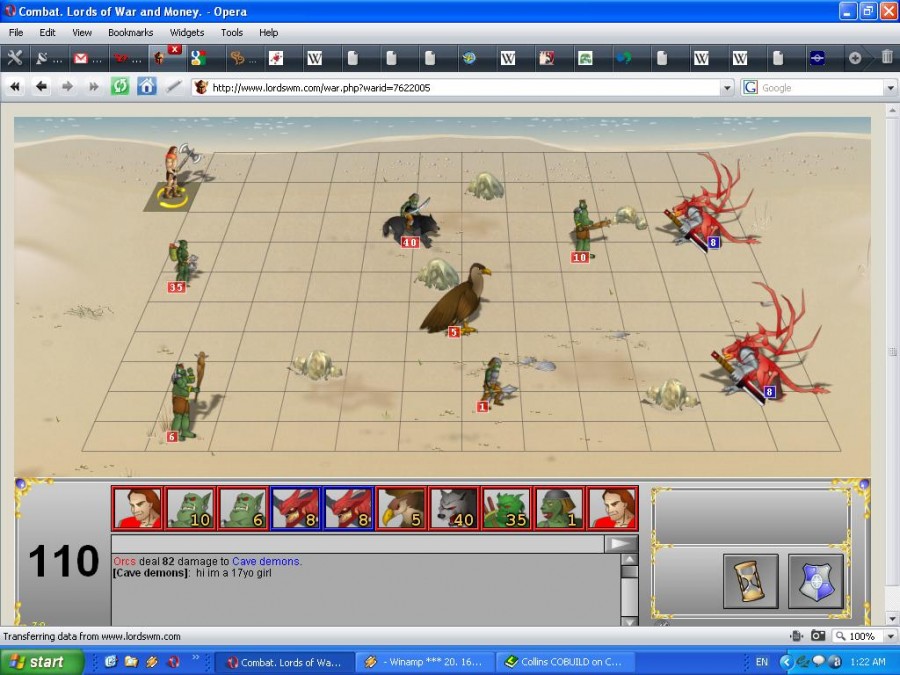Click into the Google search field
The height and width of the screenshot is (675, 900).
click(822, 88)
